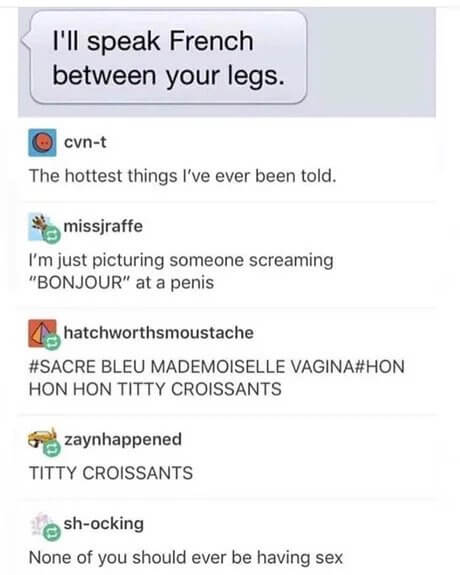Select the reblog badge on zaynhappened's avatar
Viewport: 460px width, 575px height.
(52, 448)
